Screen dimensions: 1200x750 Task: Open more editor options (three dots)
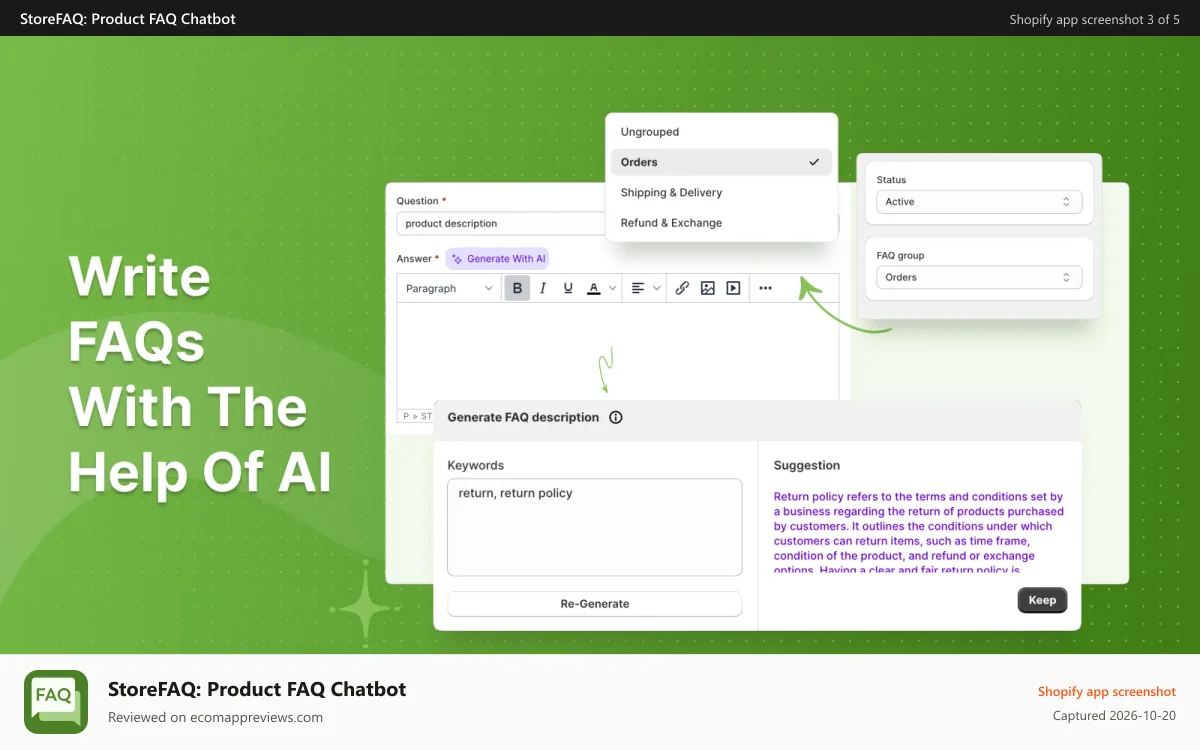coord(765,288)
